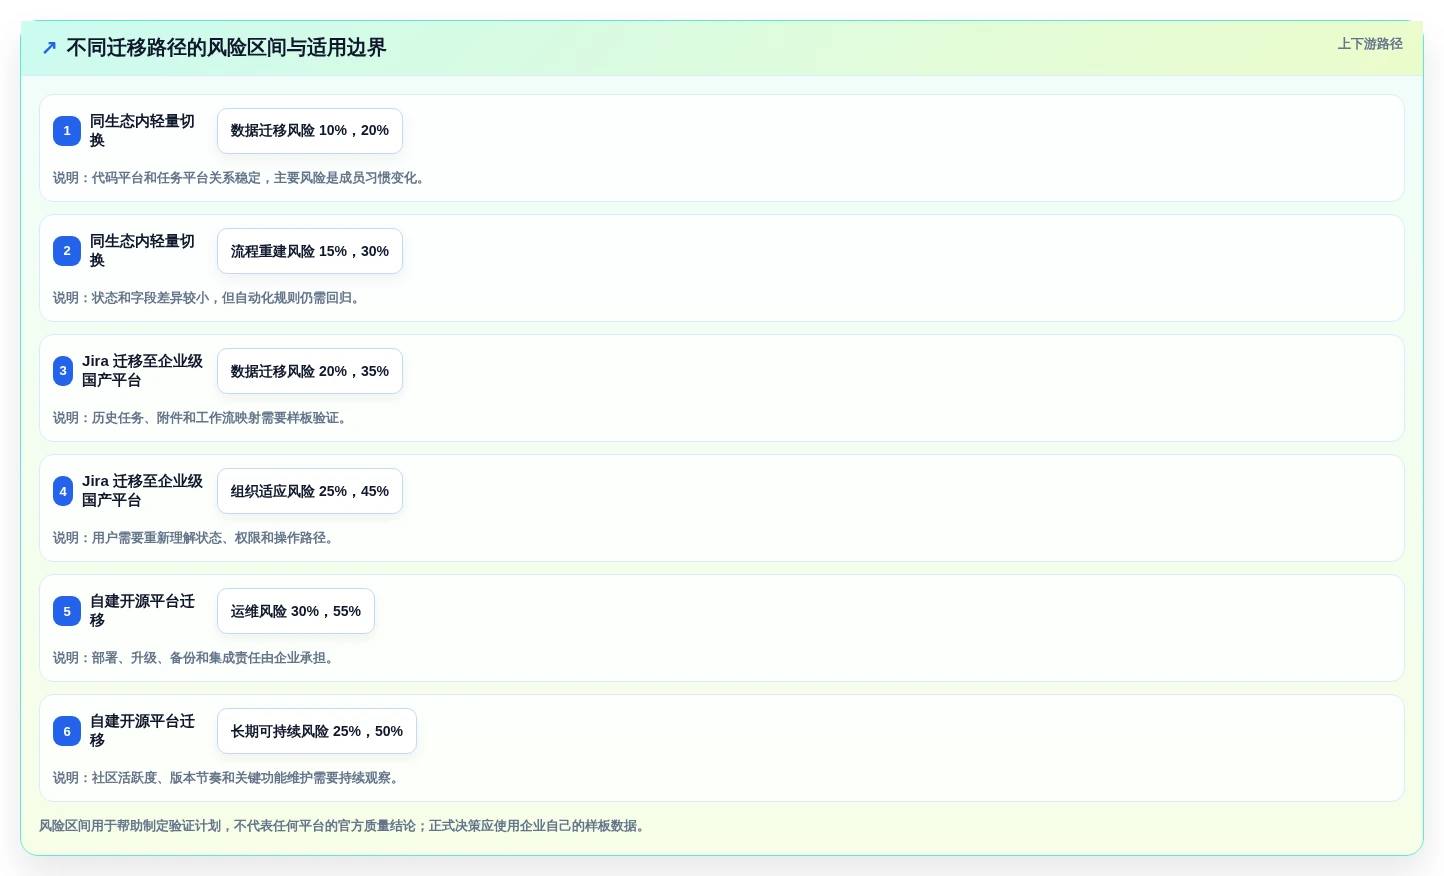Image resolution: width=1444 pixels, height=876 pixels.
Task: Click the arrow icon beside the panel title
Action: 49,48
